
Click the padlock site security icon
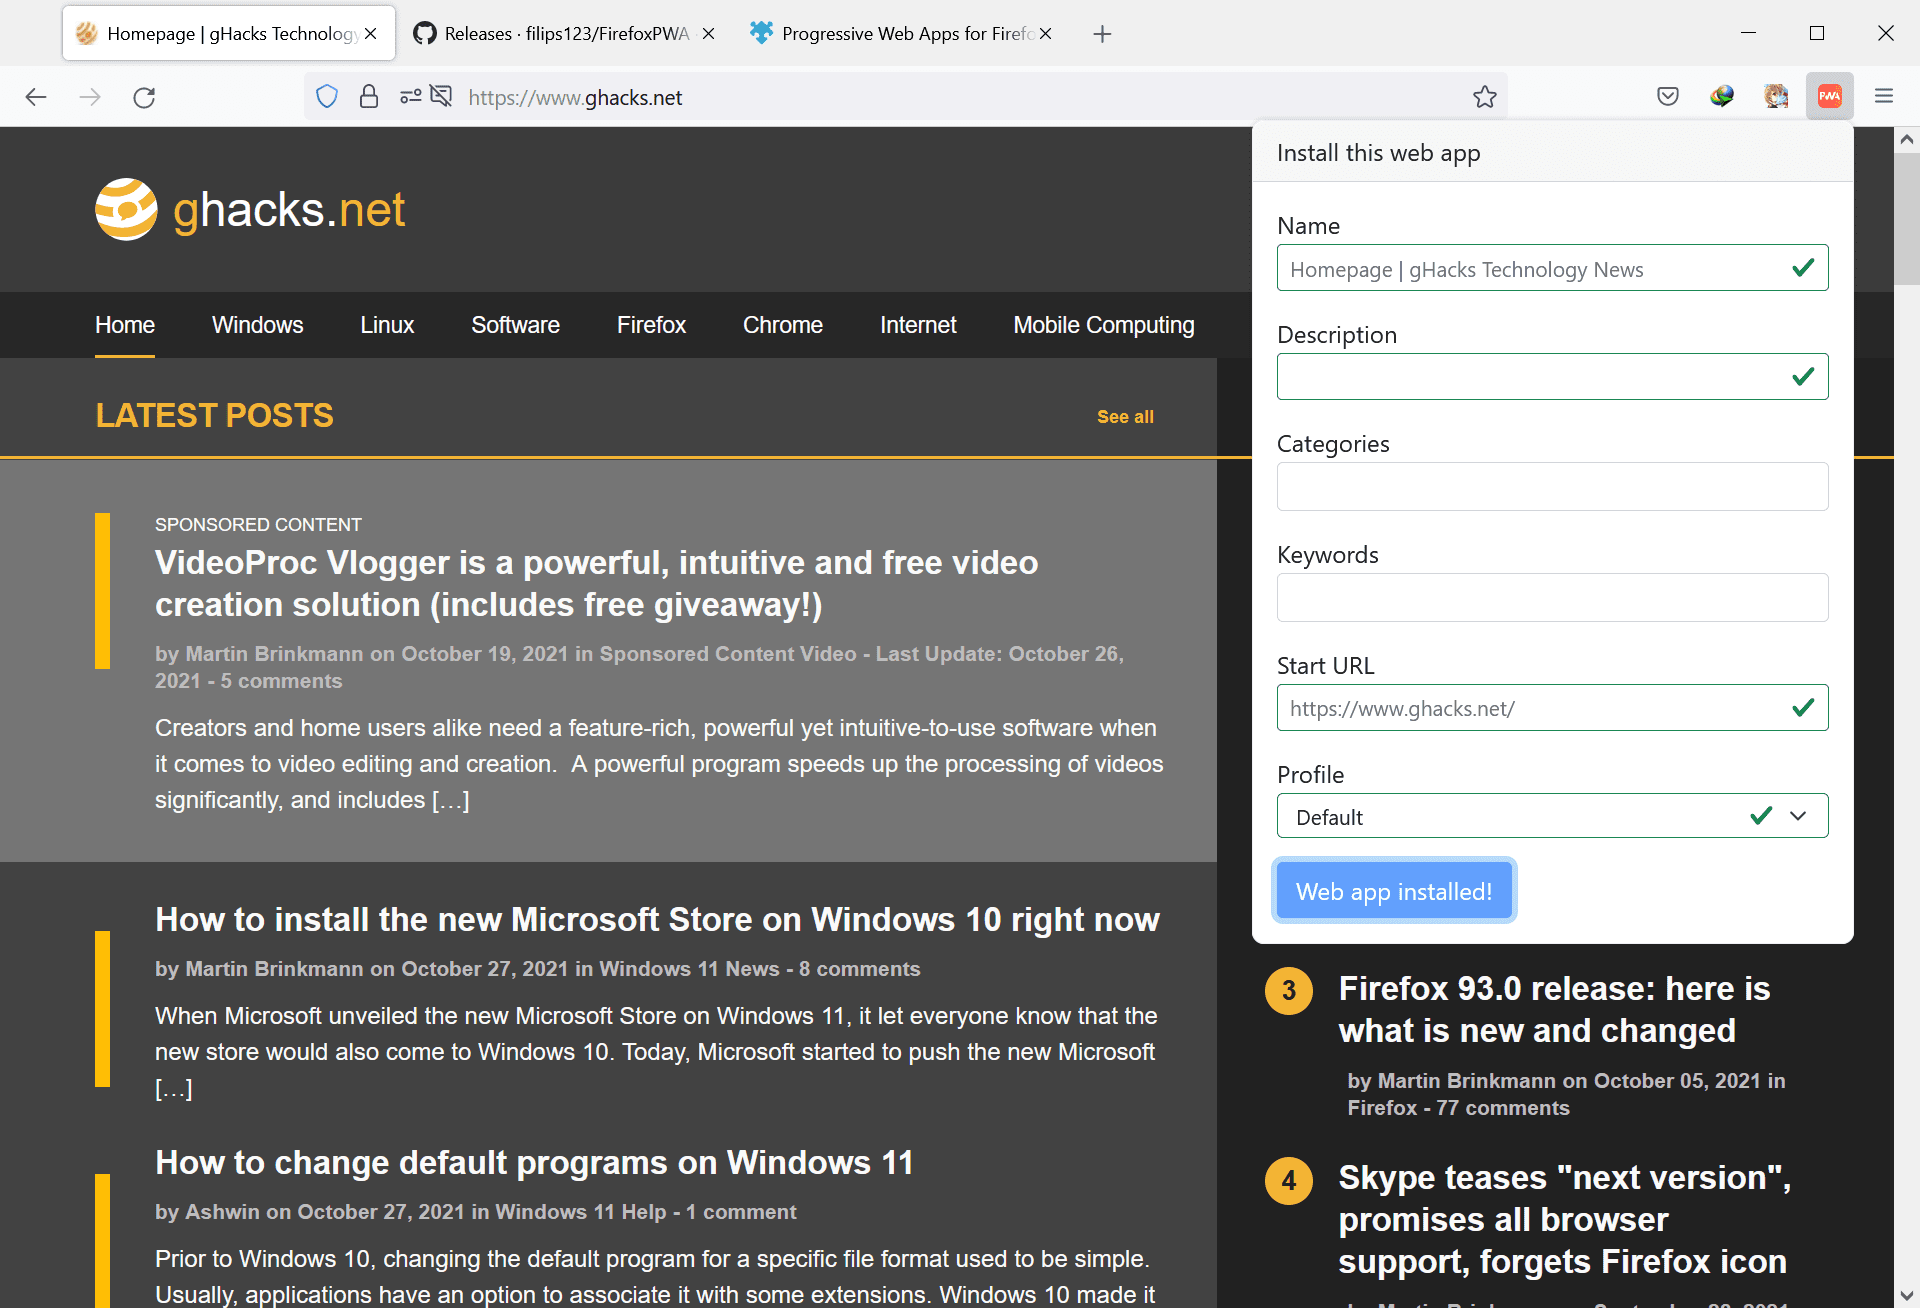pos(369,97)
